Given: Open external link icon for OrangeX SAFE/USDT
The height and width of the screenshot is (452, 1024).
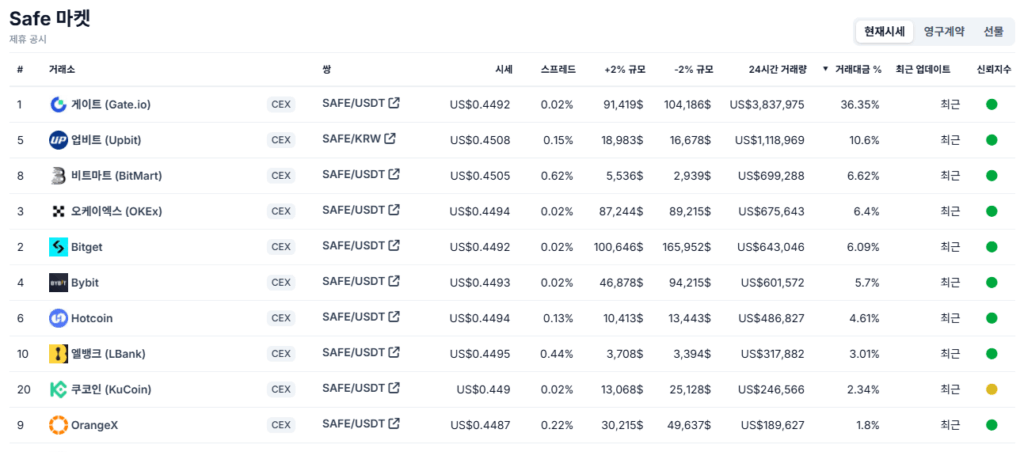Looking at the screenshot, I should coord(394,423).
